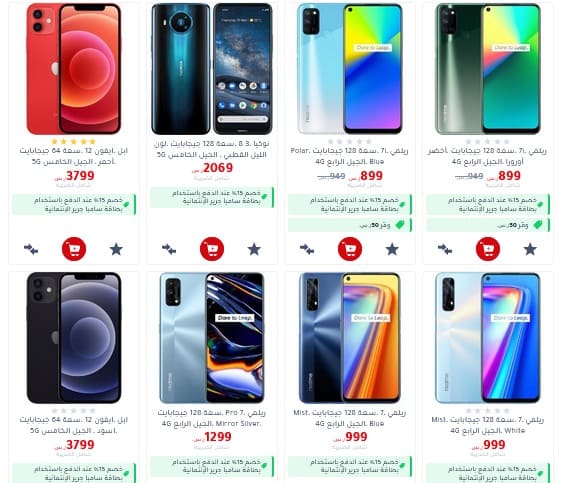Favorite Realme 7i Polar Blue with star

pyautogui.click(x=392, y=249)
